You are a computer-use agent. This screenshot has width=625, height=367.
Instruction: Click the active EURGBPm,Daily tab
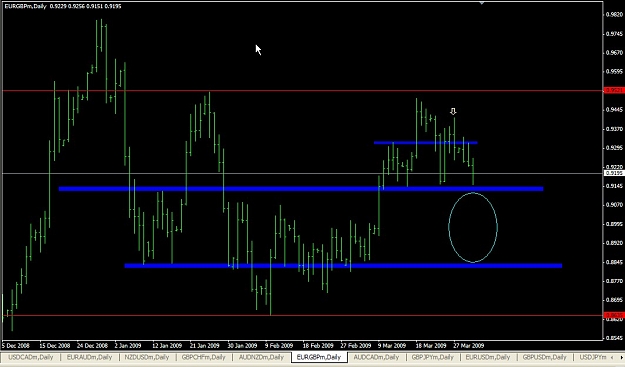point(319,357)
